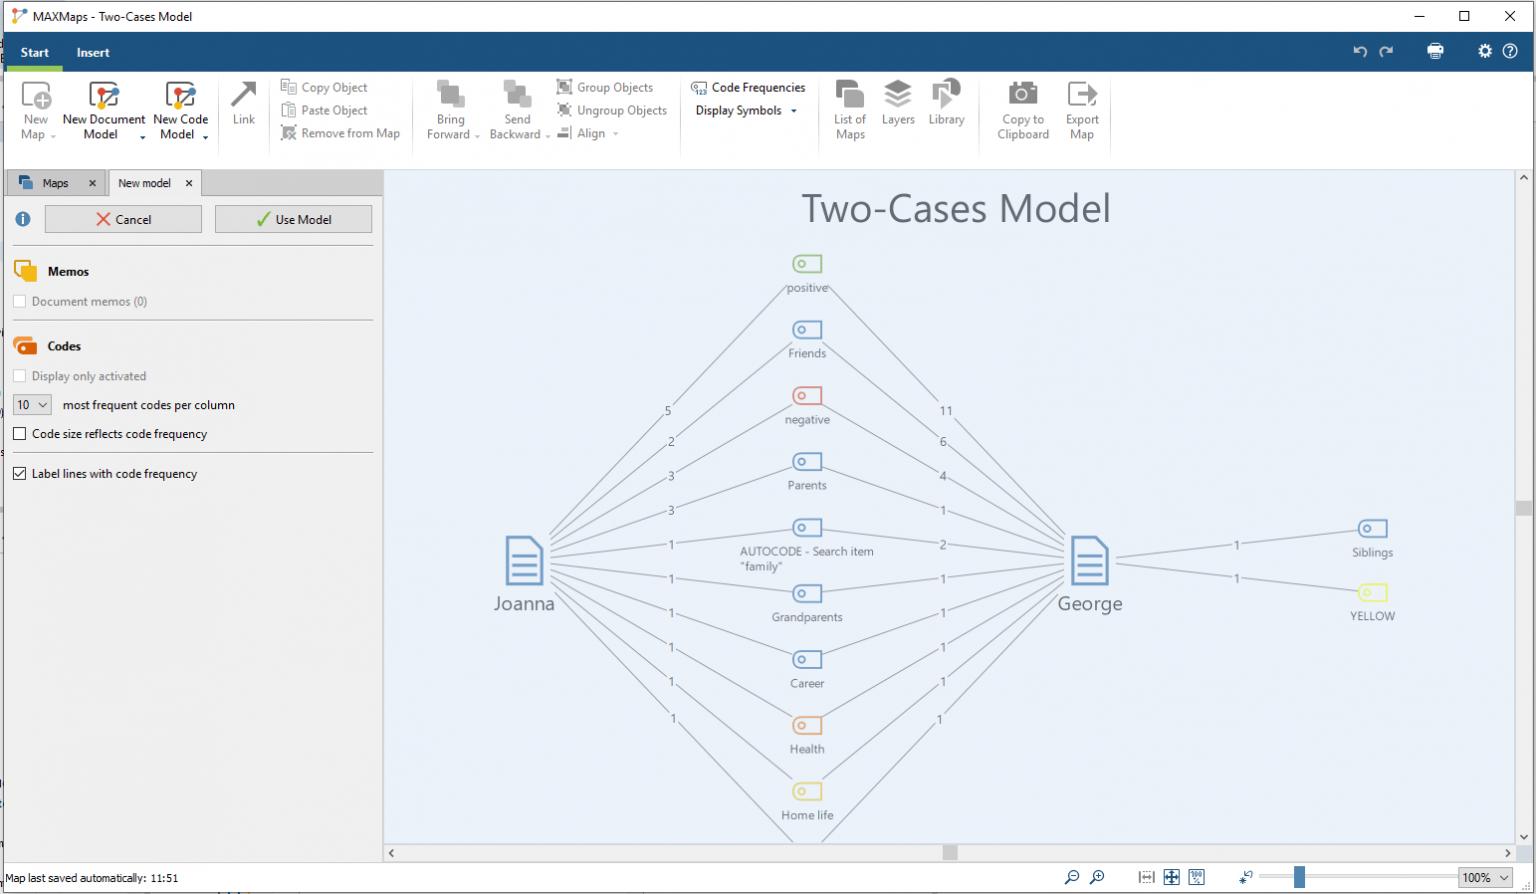Open List of Maps
The height and width of the screenshot is (894, 1536).
[x=849, y=108]
